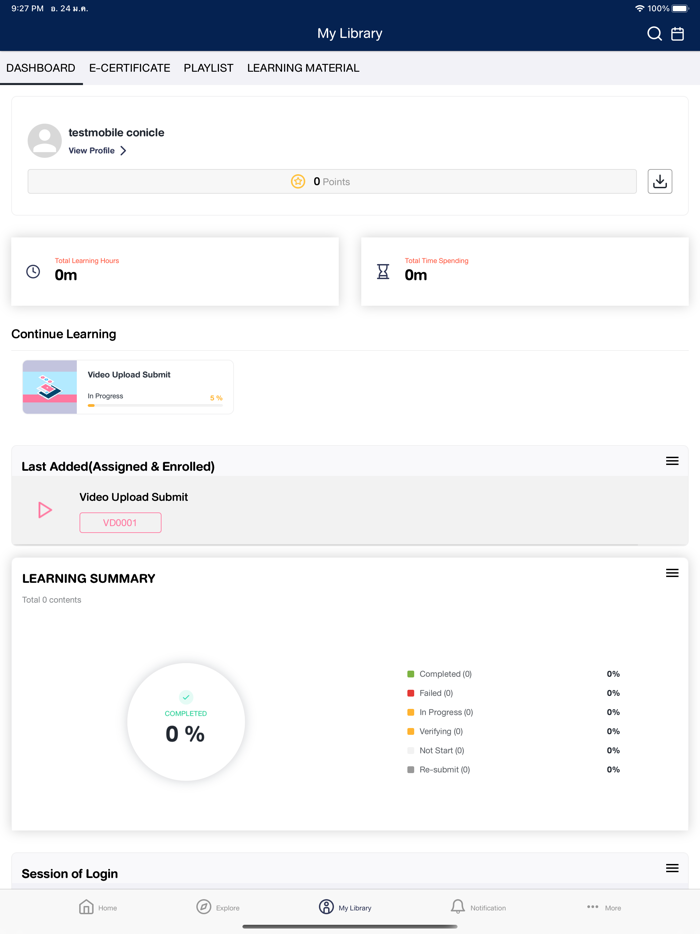Open the More options icon
Viewport: 700px width, 934px height.
593,907
